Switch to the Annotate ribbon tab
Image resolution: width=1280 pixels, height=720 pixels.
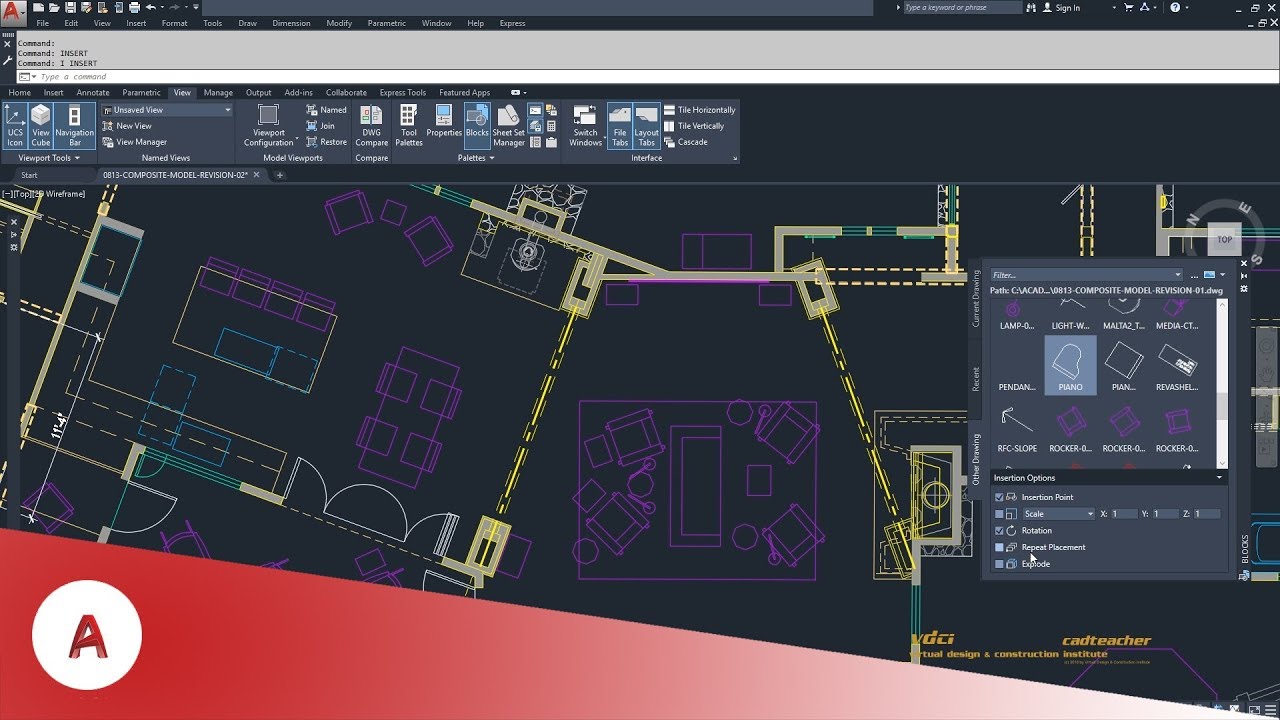click(93, 93)
